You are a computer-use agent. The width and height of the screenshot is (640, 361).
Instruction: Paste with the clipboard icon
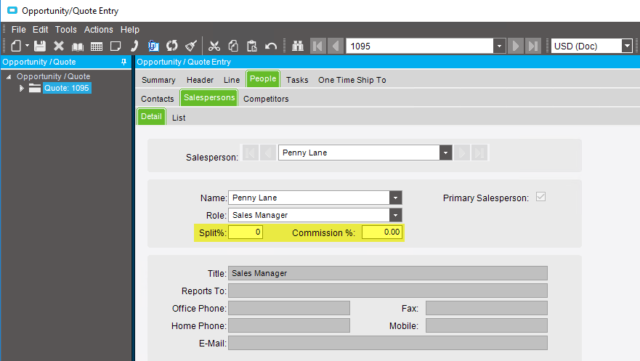tap(252, 46)
